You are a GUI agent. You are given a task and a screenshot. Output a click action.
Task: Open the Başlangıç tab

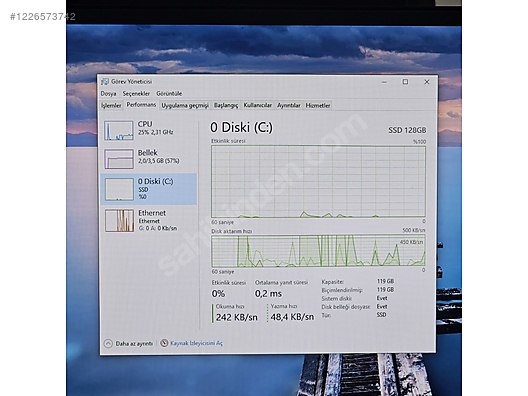(226, 105)
